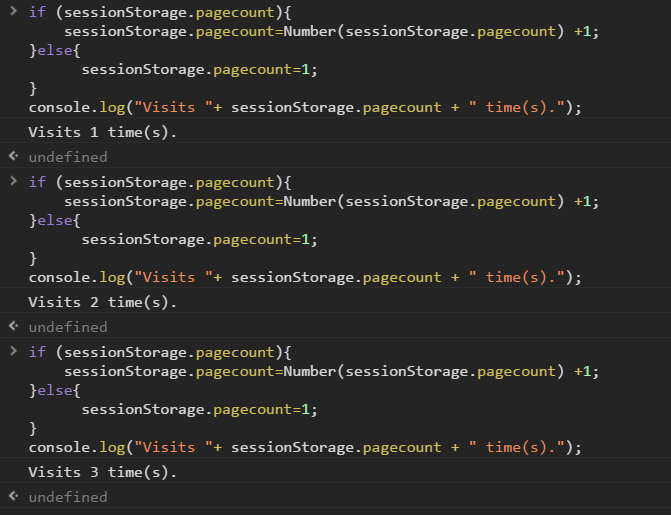Viewport: 671px width, 515px height.
Task: Select the "Visits 2 time(s)." output line
Action: pos(102,302)
